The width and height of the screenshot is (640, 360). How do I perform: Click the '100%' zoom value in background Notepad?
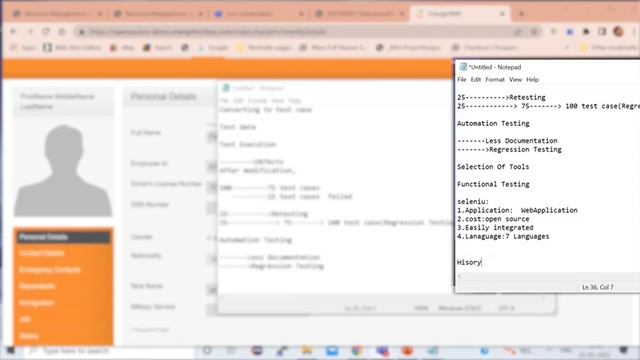[x=420, y=308]
